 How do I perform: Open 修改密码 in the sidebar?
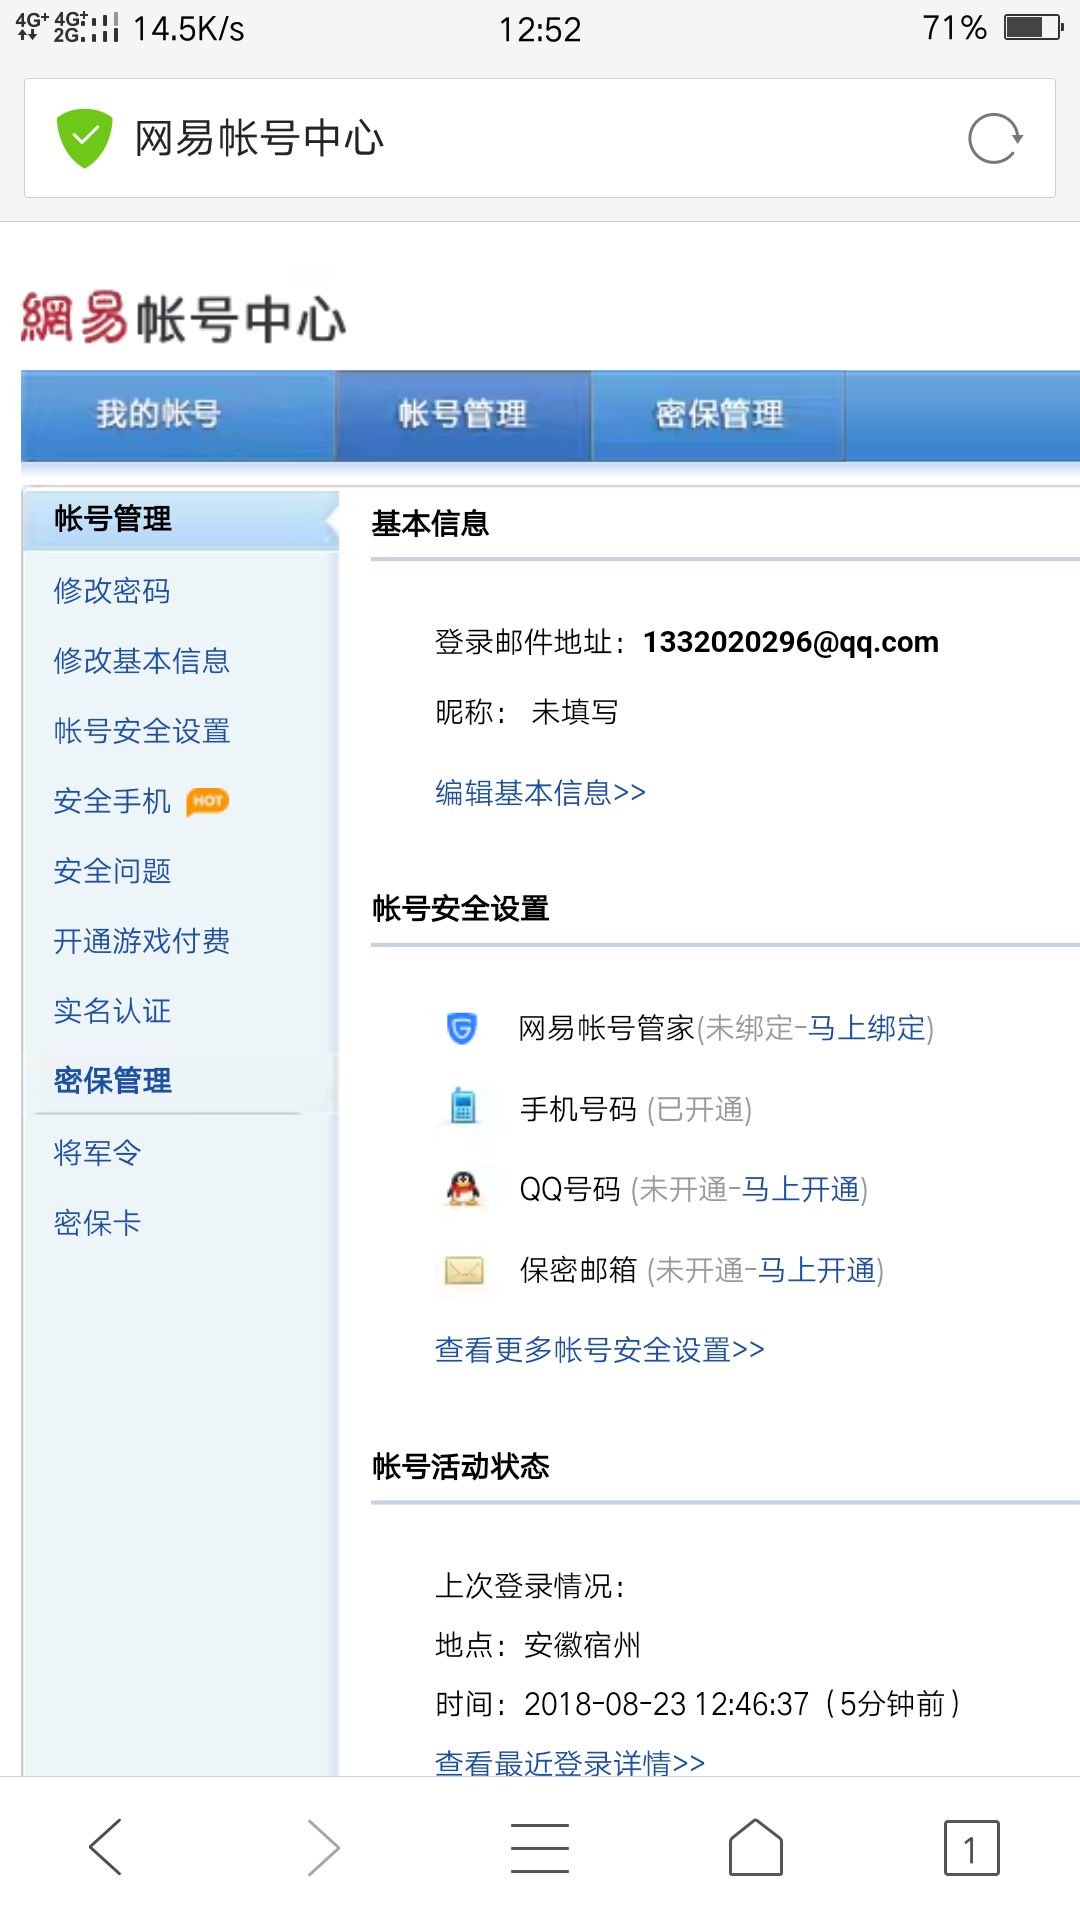112,591
